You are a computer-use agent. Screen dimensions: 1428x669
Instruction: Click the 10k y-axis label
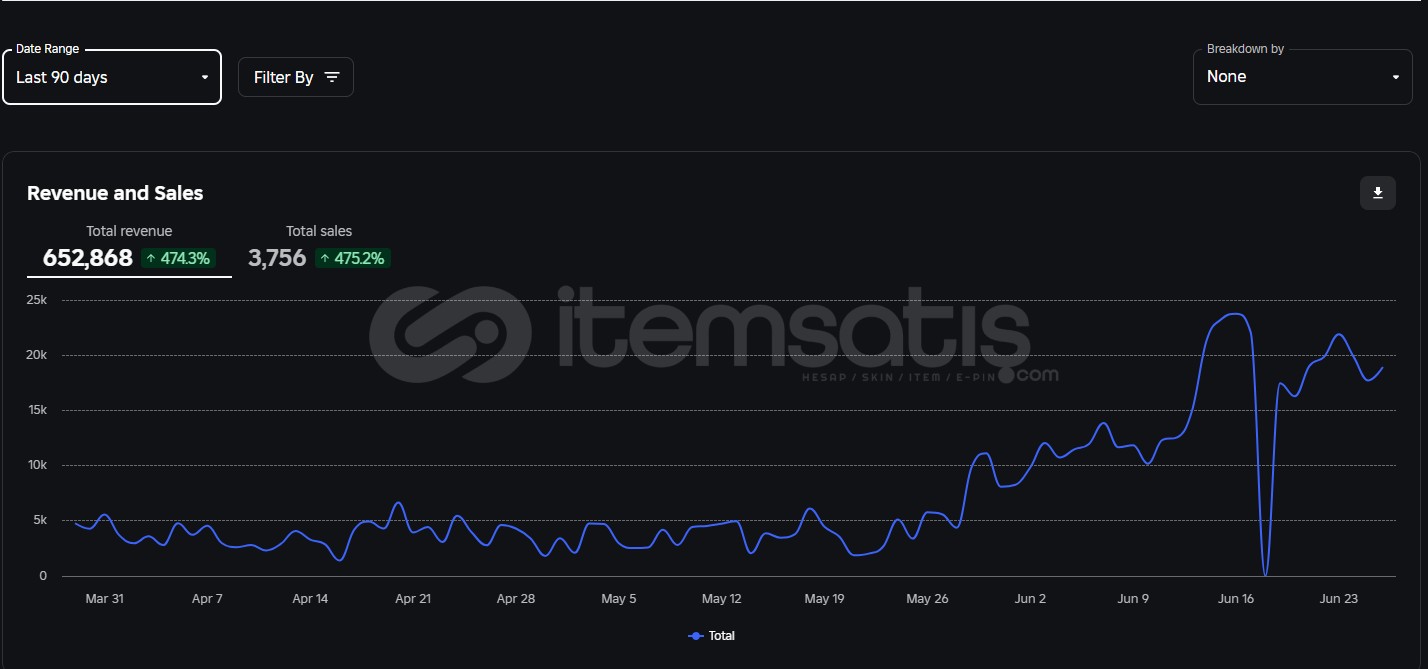tap(37, 465)
